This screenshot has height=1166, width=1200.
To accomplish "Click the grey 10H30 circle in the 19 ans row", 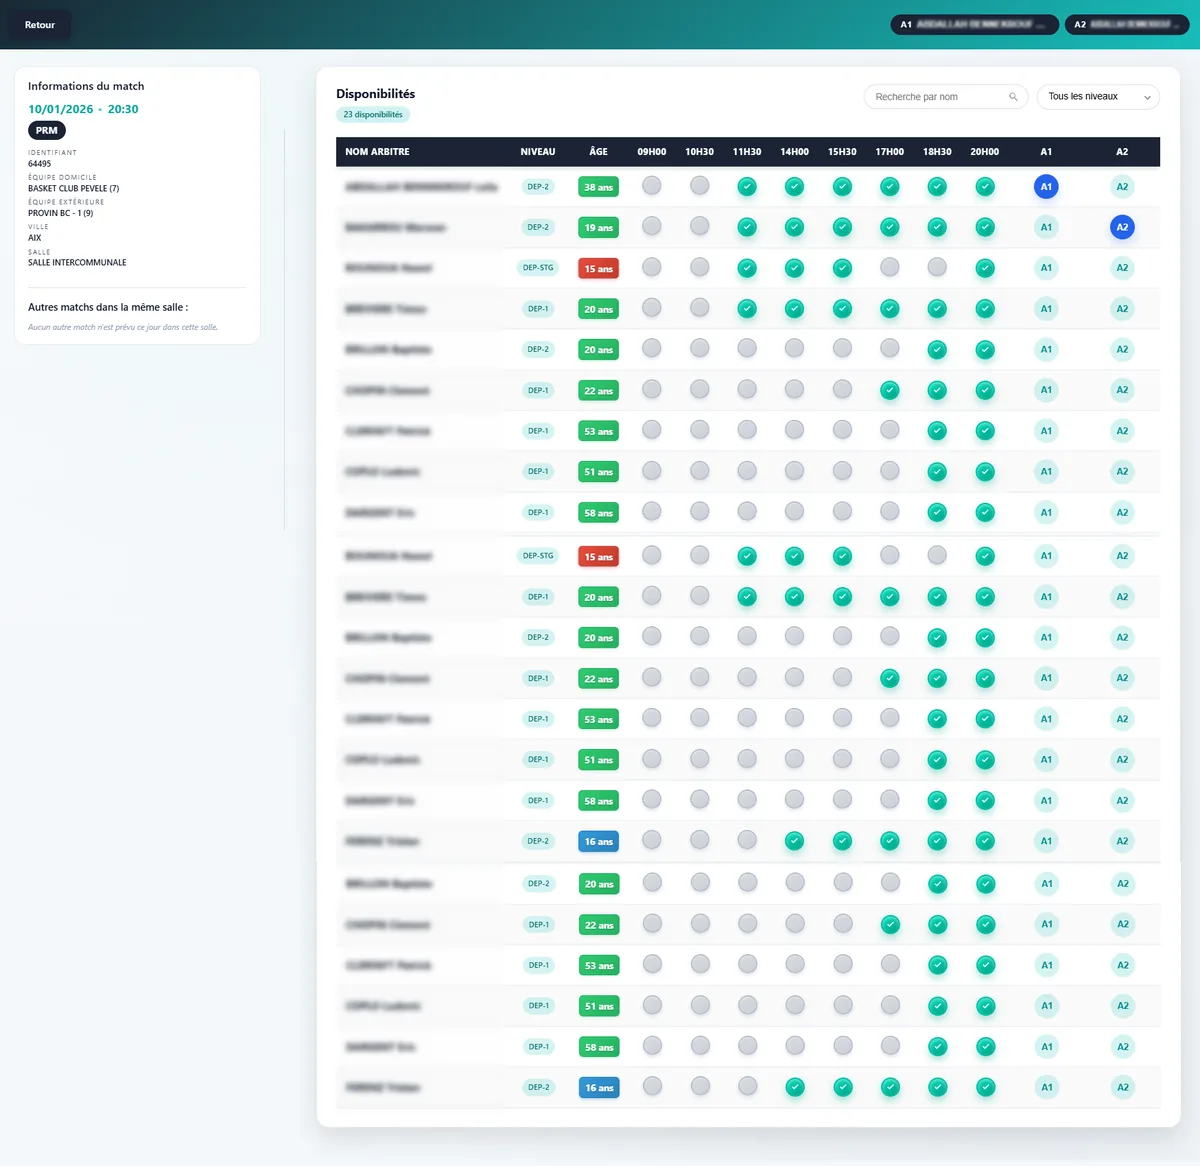I will point(699,227).
